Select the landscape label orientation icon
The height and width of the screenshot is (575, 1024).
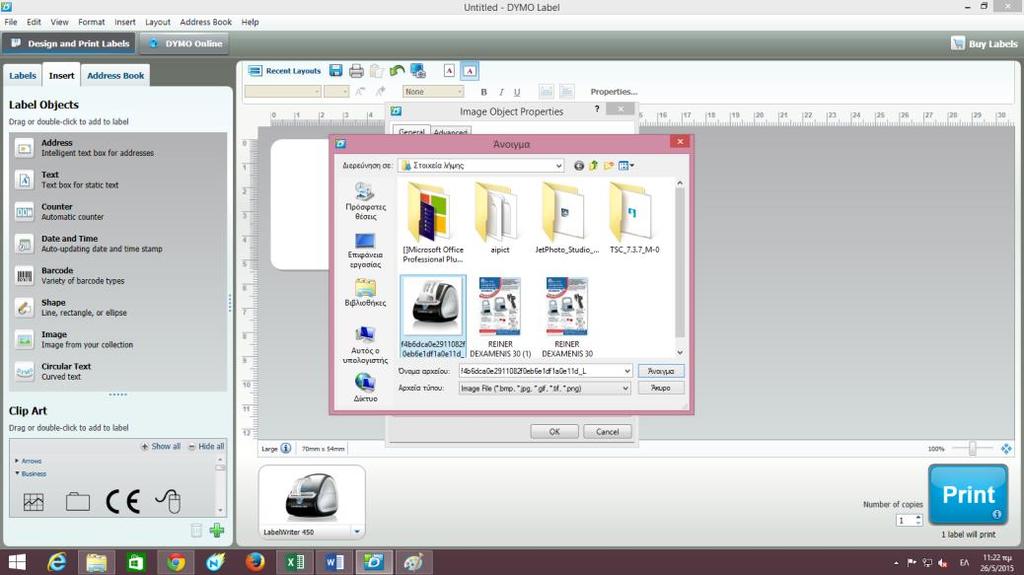[470, 71]
